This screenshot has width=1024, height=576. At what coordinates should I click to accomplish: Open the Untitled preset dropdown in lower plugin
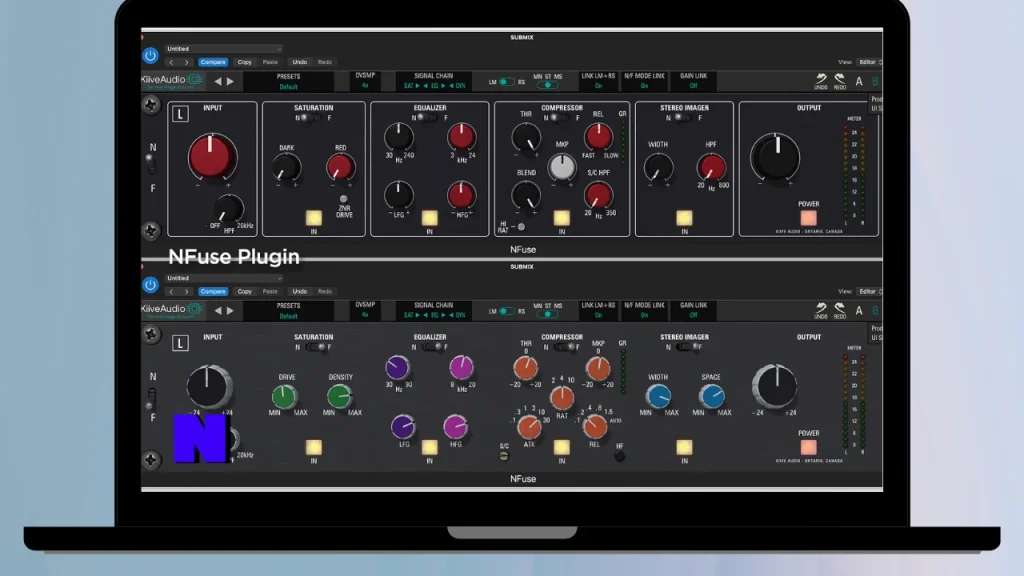point(223,278)
